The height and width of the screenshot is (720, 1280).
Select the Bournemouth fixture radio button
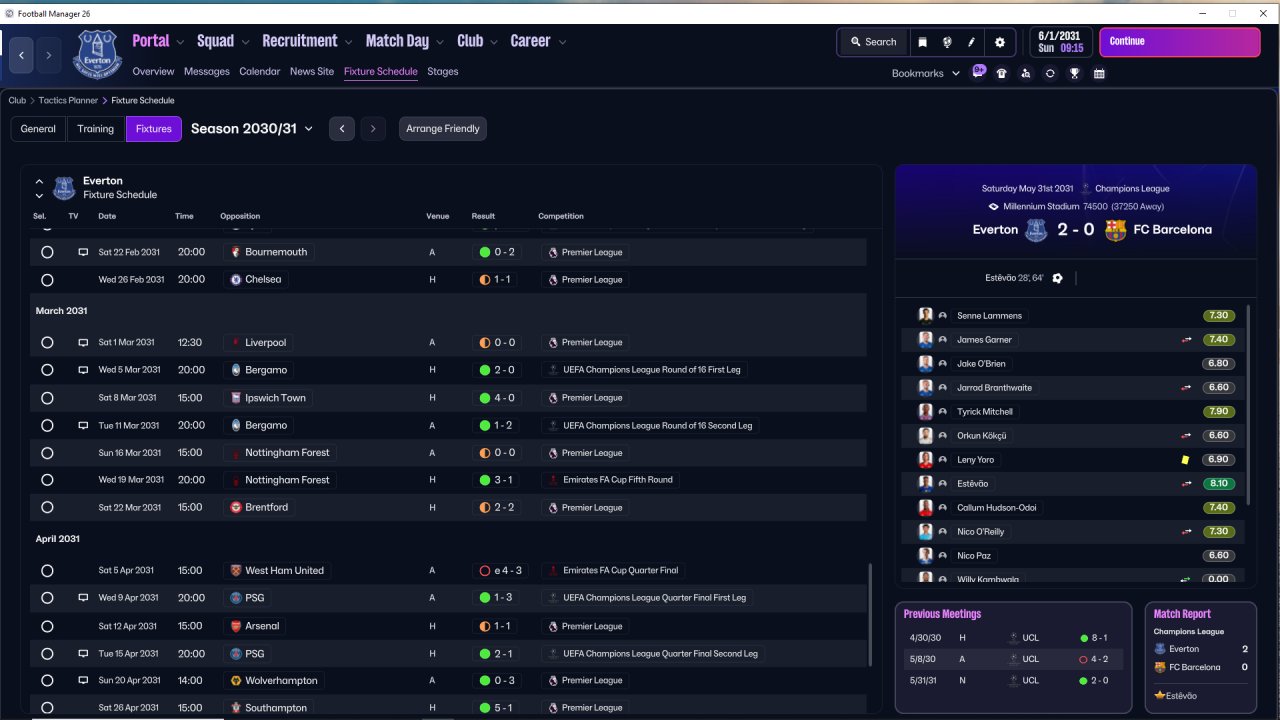coord(47,252)
